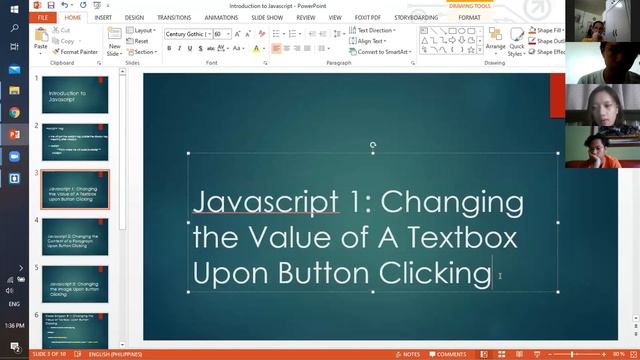Screen dimensions: 640x360
Task: Click the Redo/Repeat icon in title bar
Action: point(83,5)
